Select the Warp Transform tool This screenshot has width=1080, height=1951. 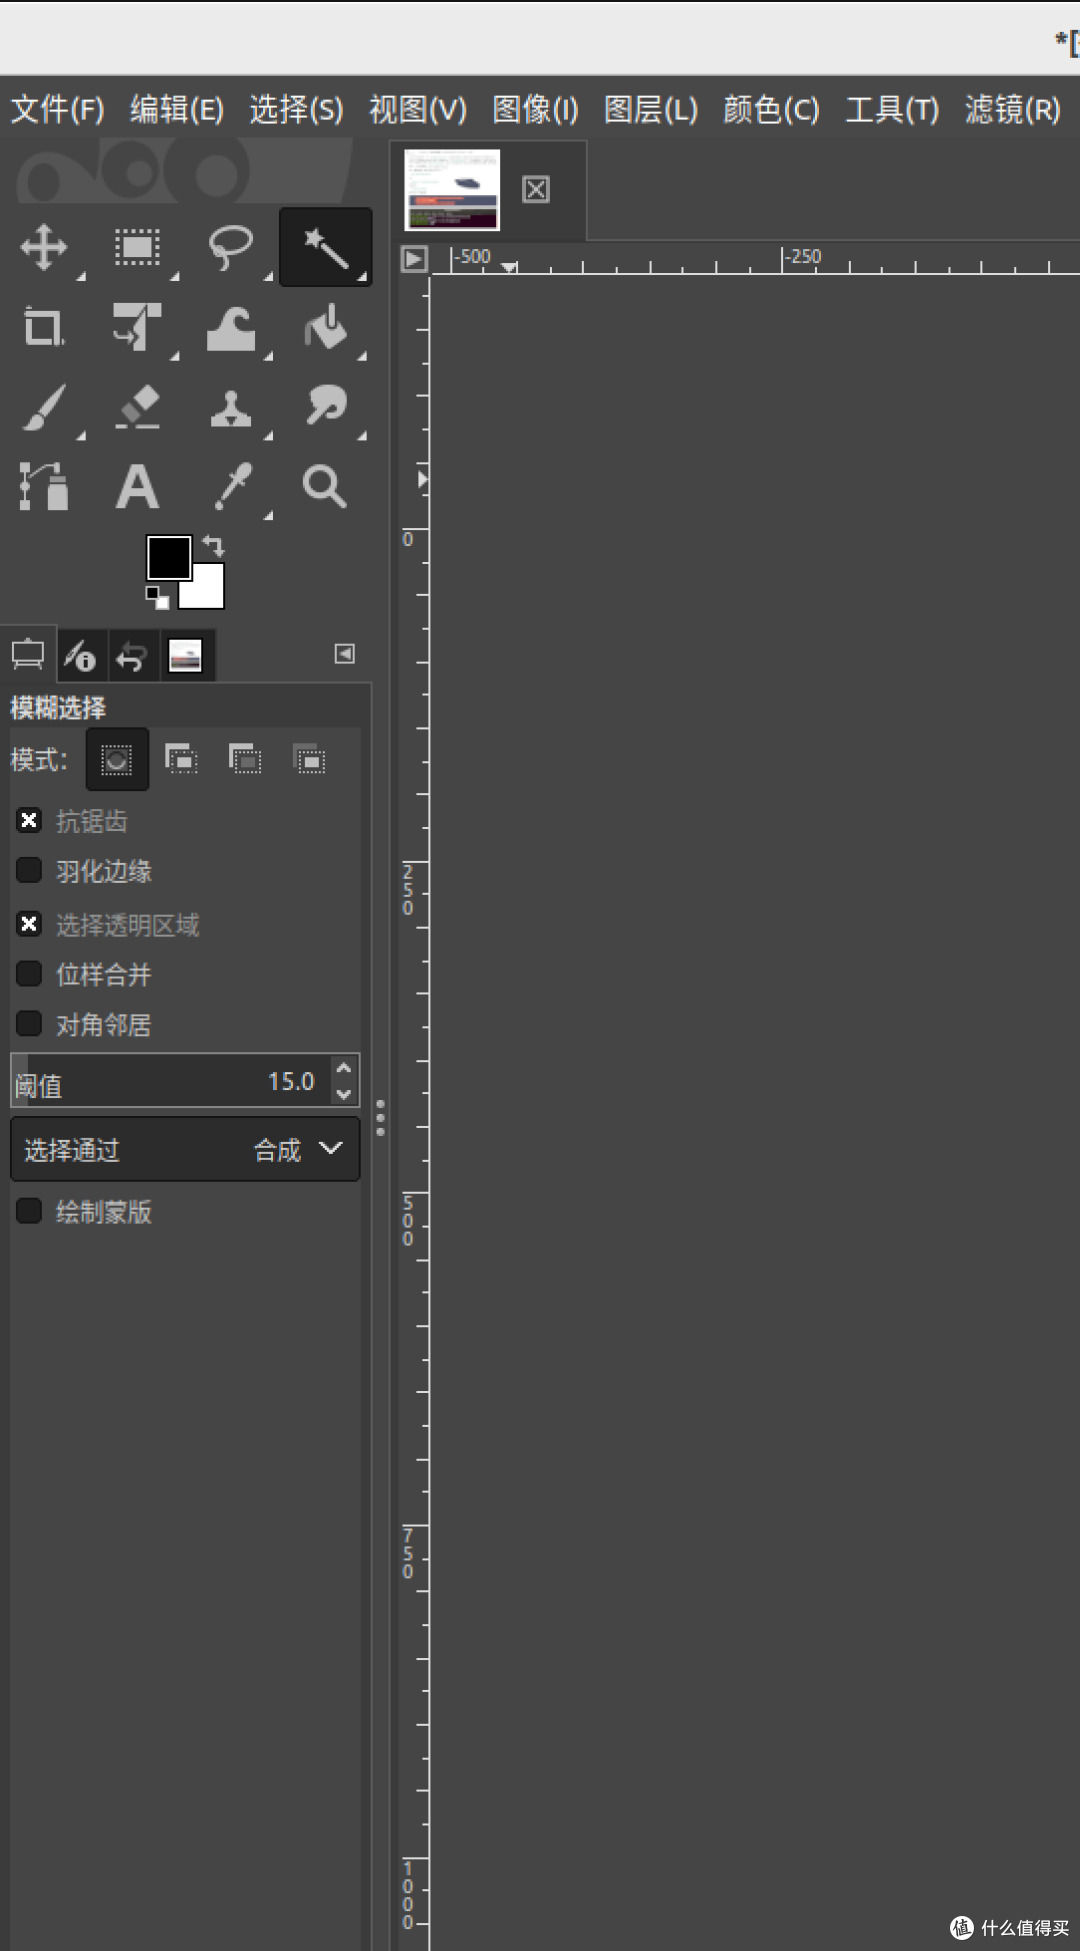231,328
